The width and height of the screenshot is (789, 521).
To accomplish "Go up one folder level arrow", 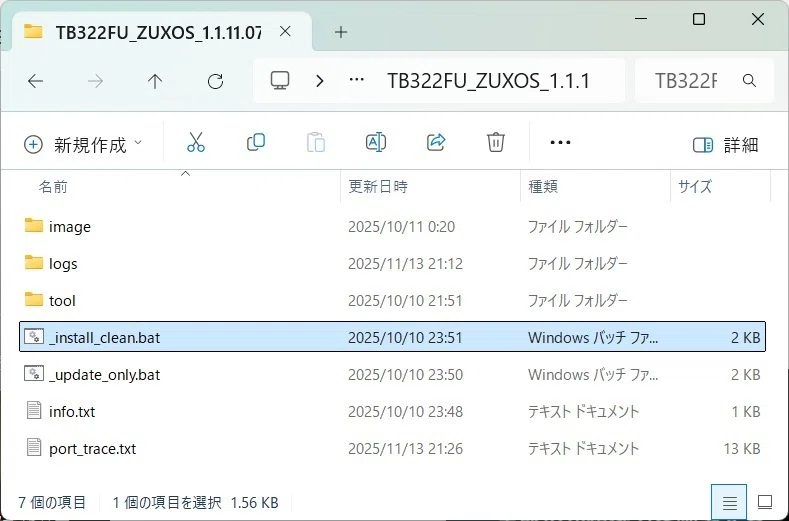I will coord(155,81).
